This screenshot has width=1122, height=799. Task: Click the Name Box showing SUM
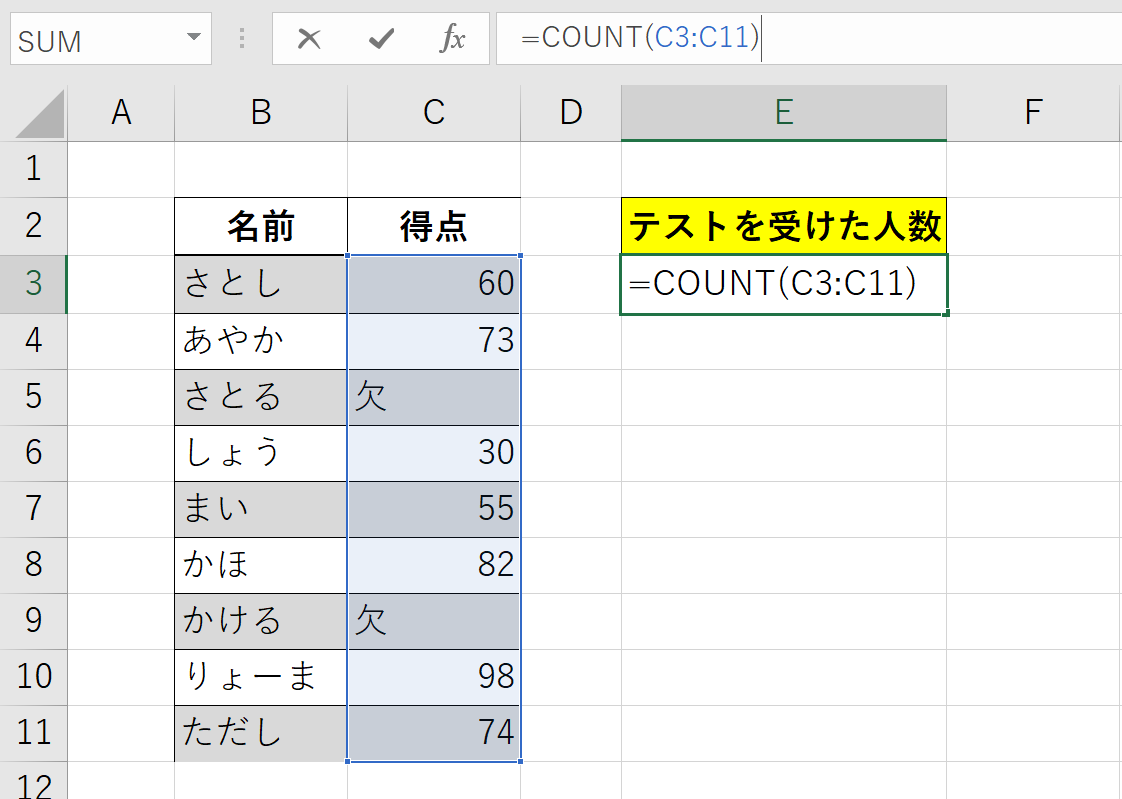click(x=95, y=40)
